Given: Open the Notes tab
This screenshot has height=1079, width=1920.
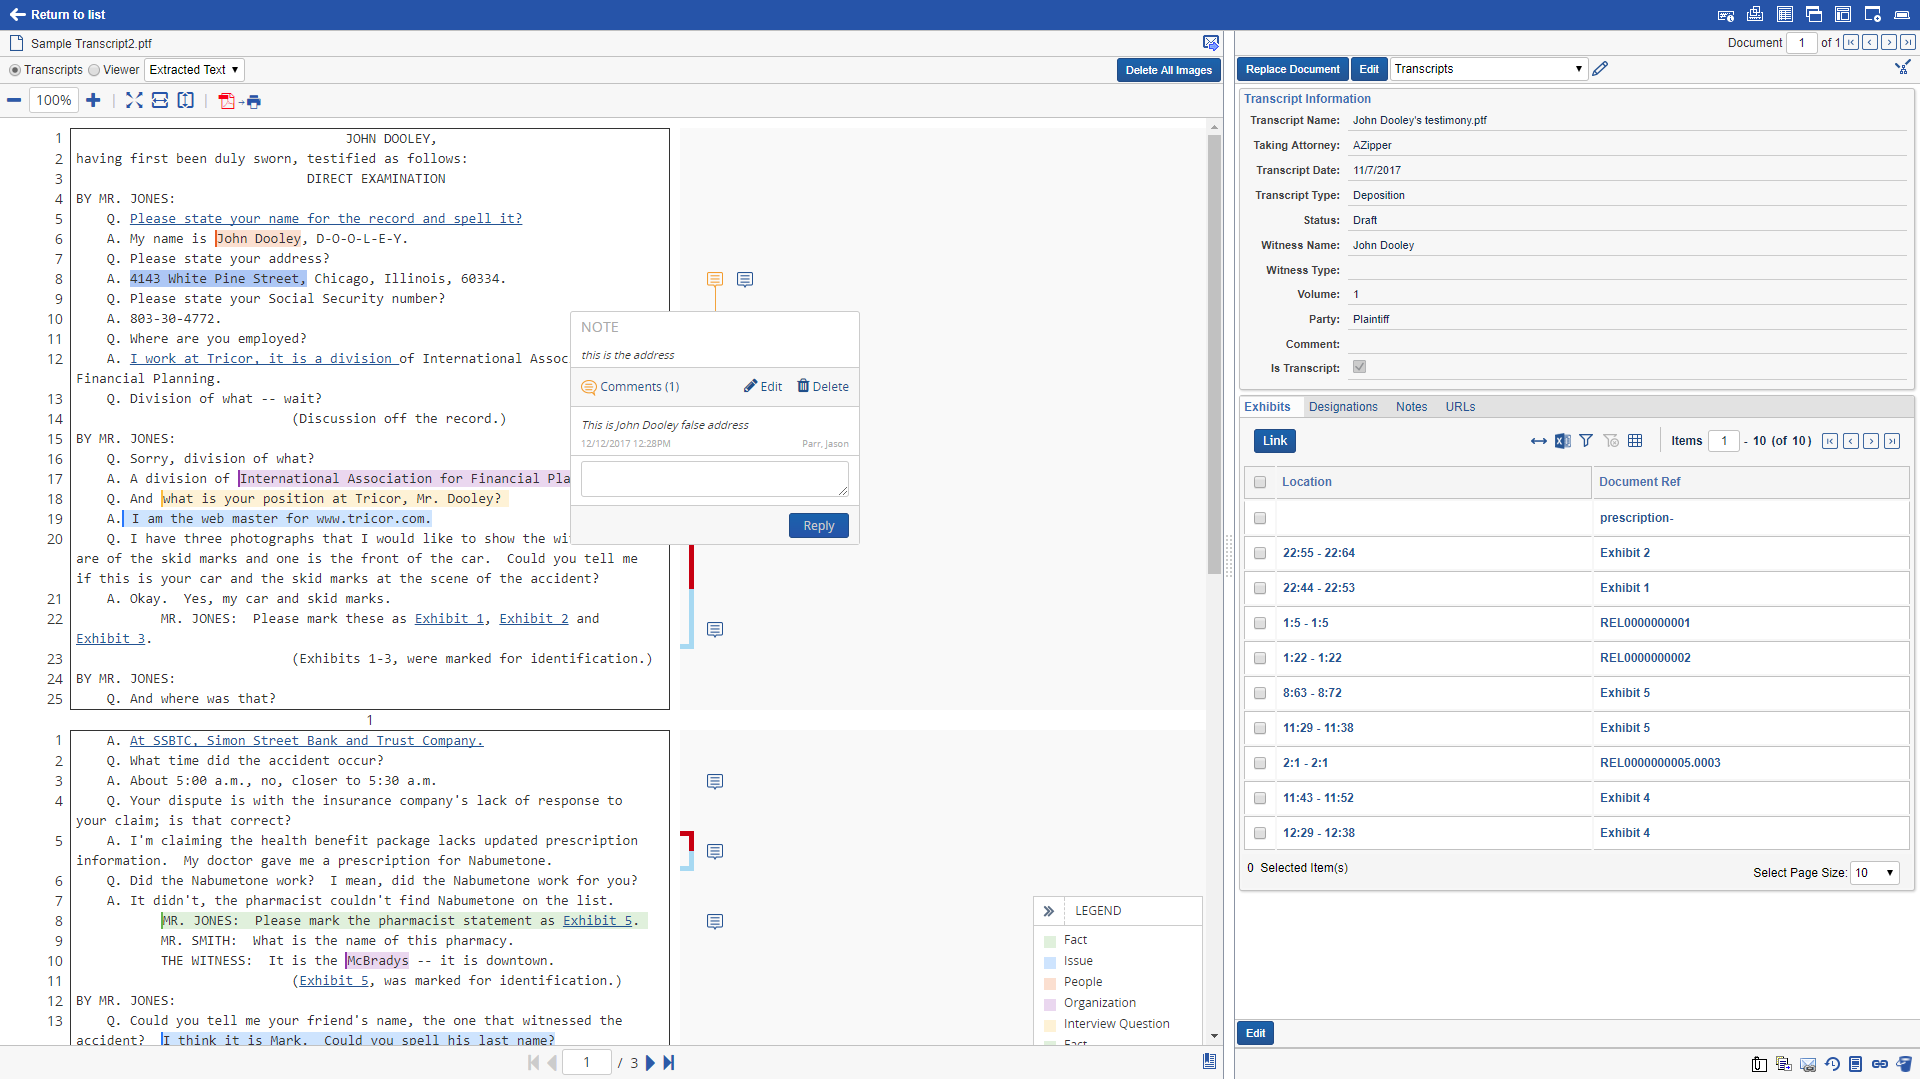Looking at the screenshot, I should [1411, 407].
